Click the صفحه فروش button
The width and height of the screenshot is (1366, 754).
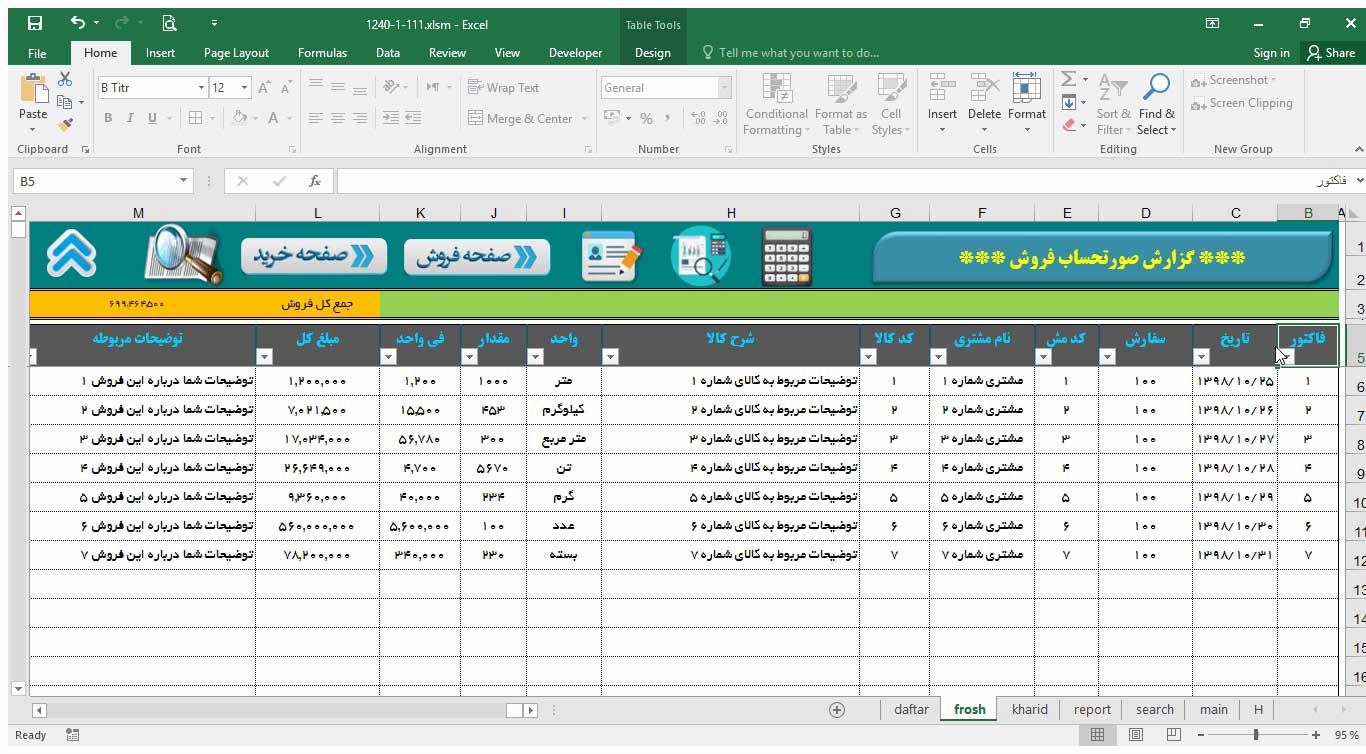(x=477, y=256)
